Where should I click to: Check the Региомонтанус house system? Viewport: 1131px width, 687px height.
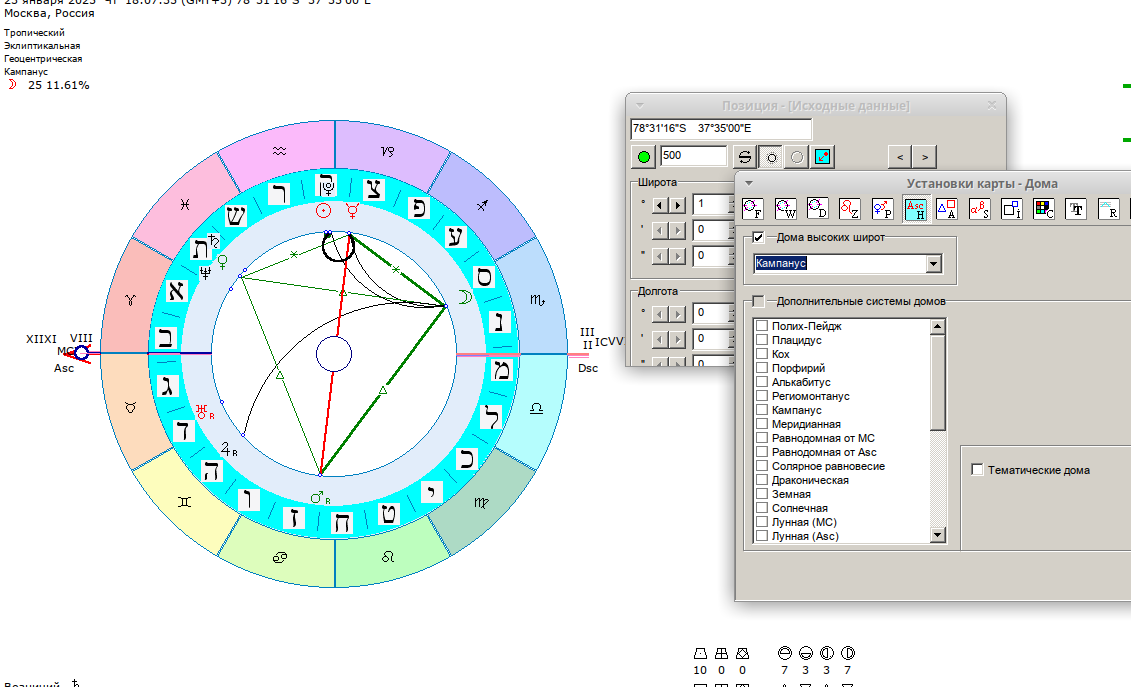click(762, 396)
